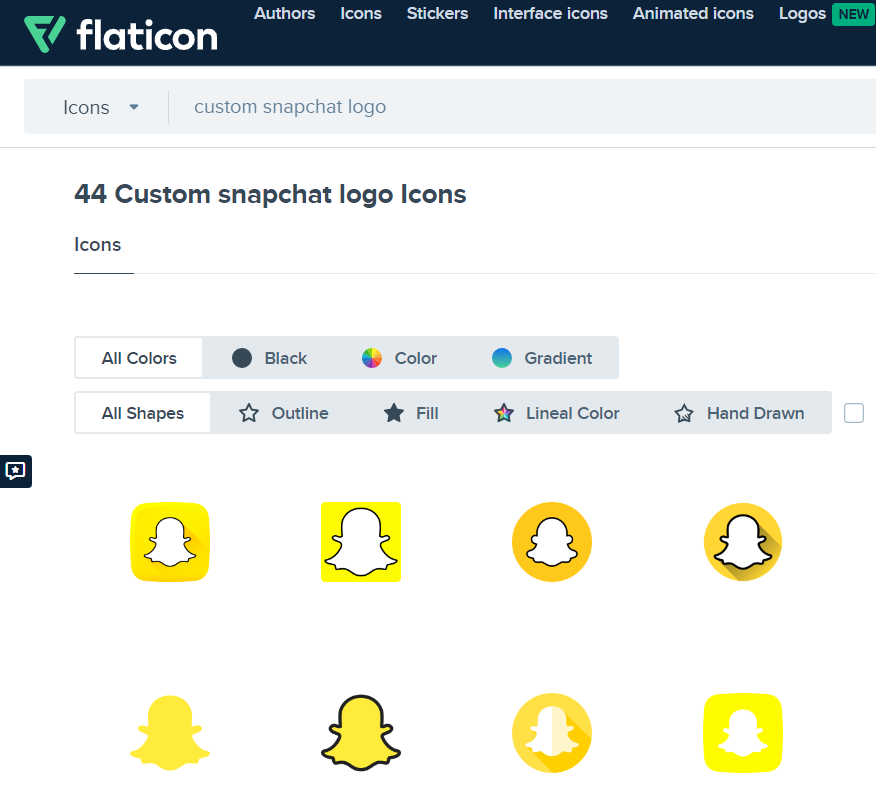
Task: Click the multicolor Lineal Color star
Action: tap(504, 413)
